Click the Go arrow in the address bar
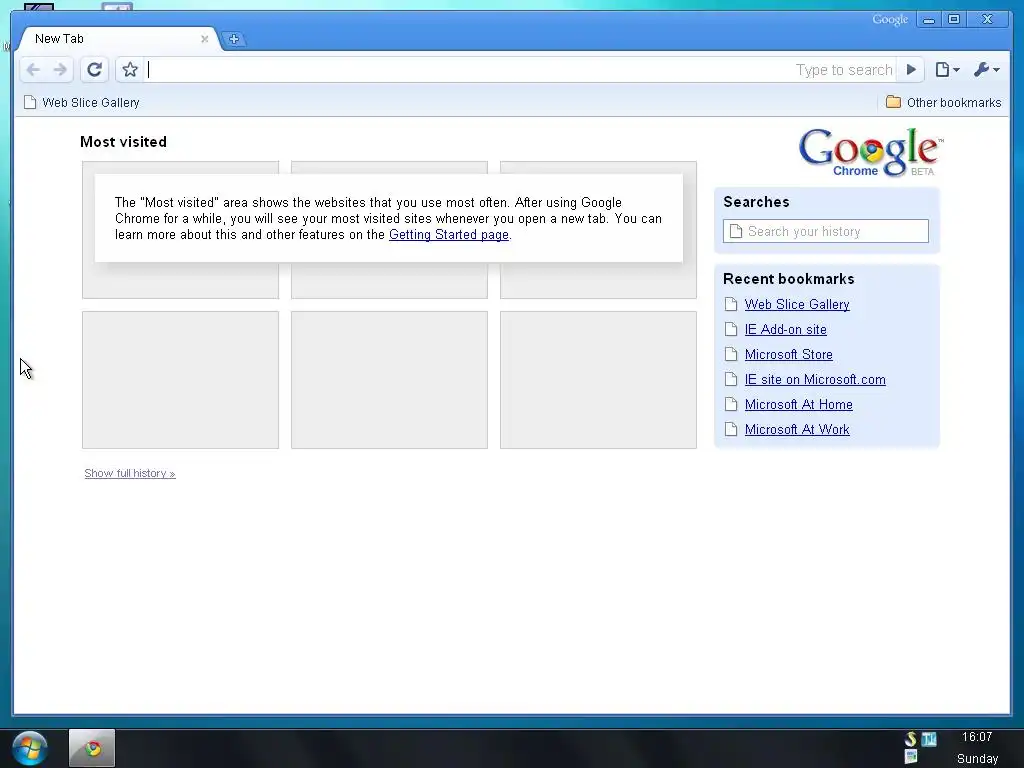Screen dimensions: 1024x768 click(911, 70)
